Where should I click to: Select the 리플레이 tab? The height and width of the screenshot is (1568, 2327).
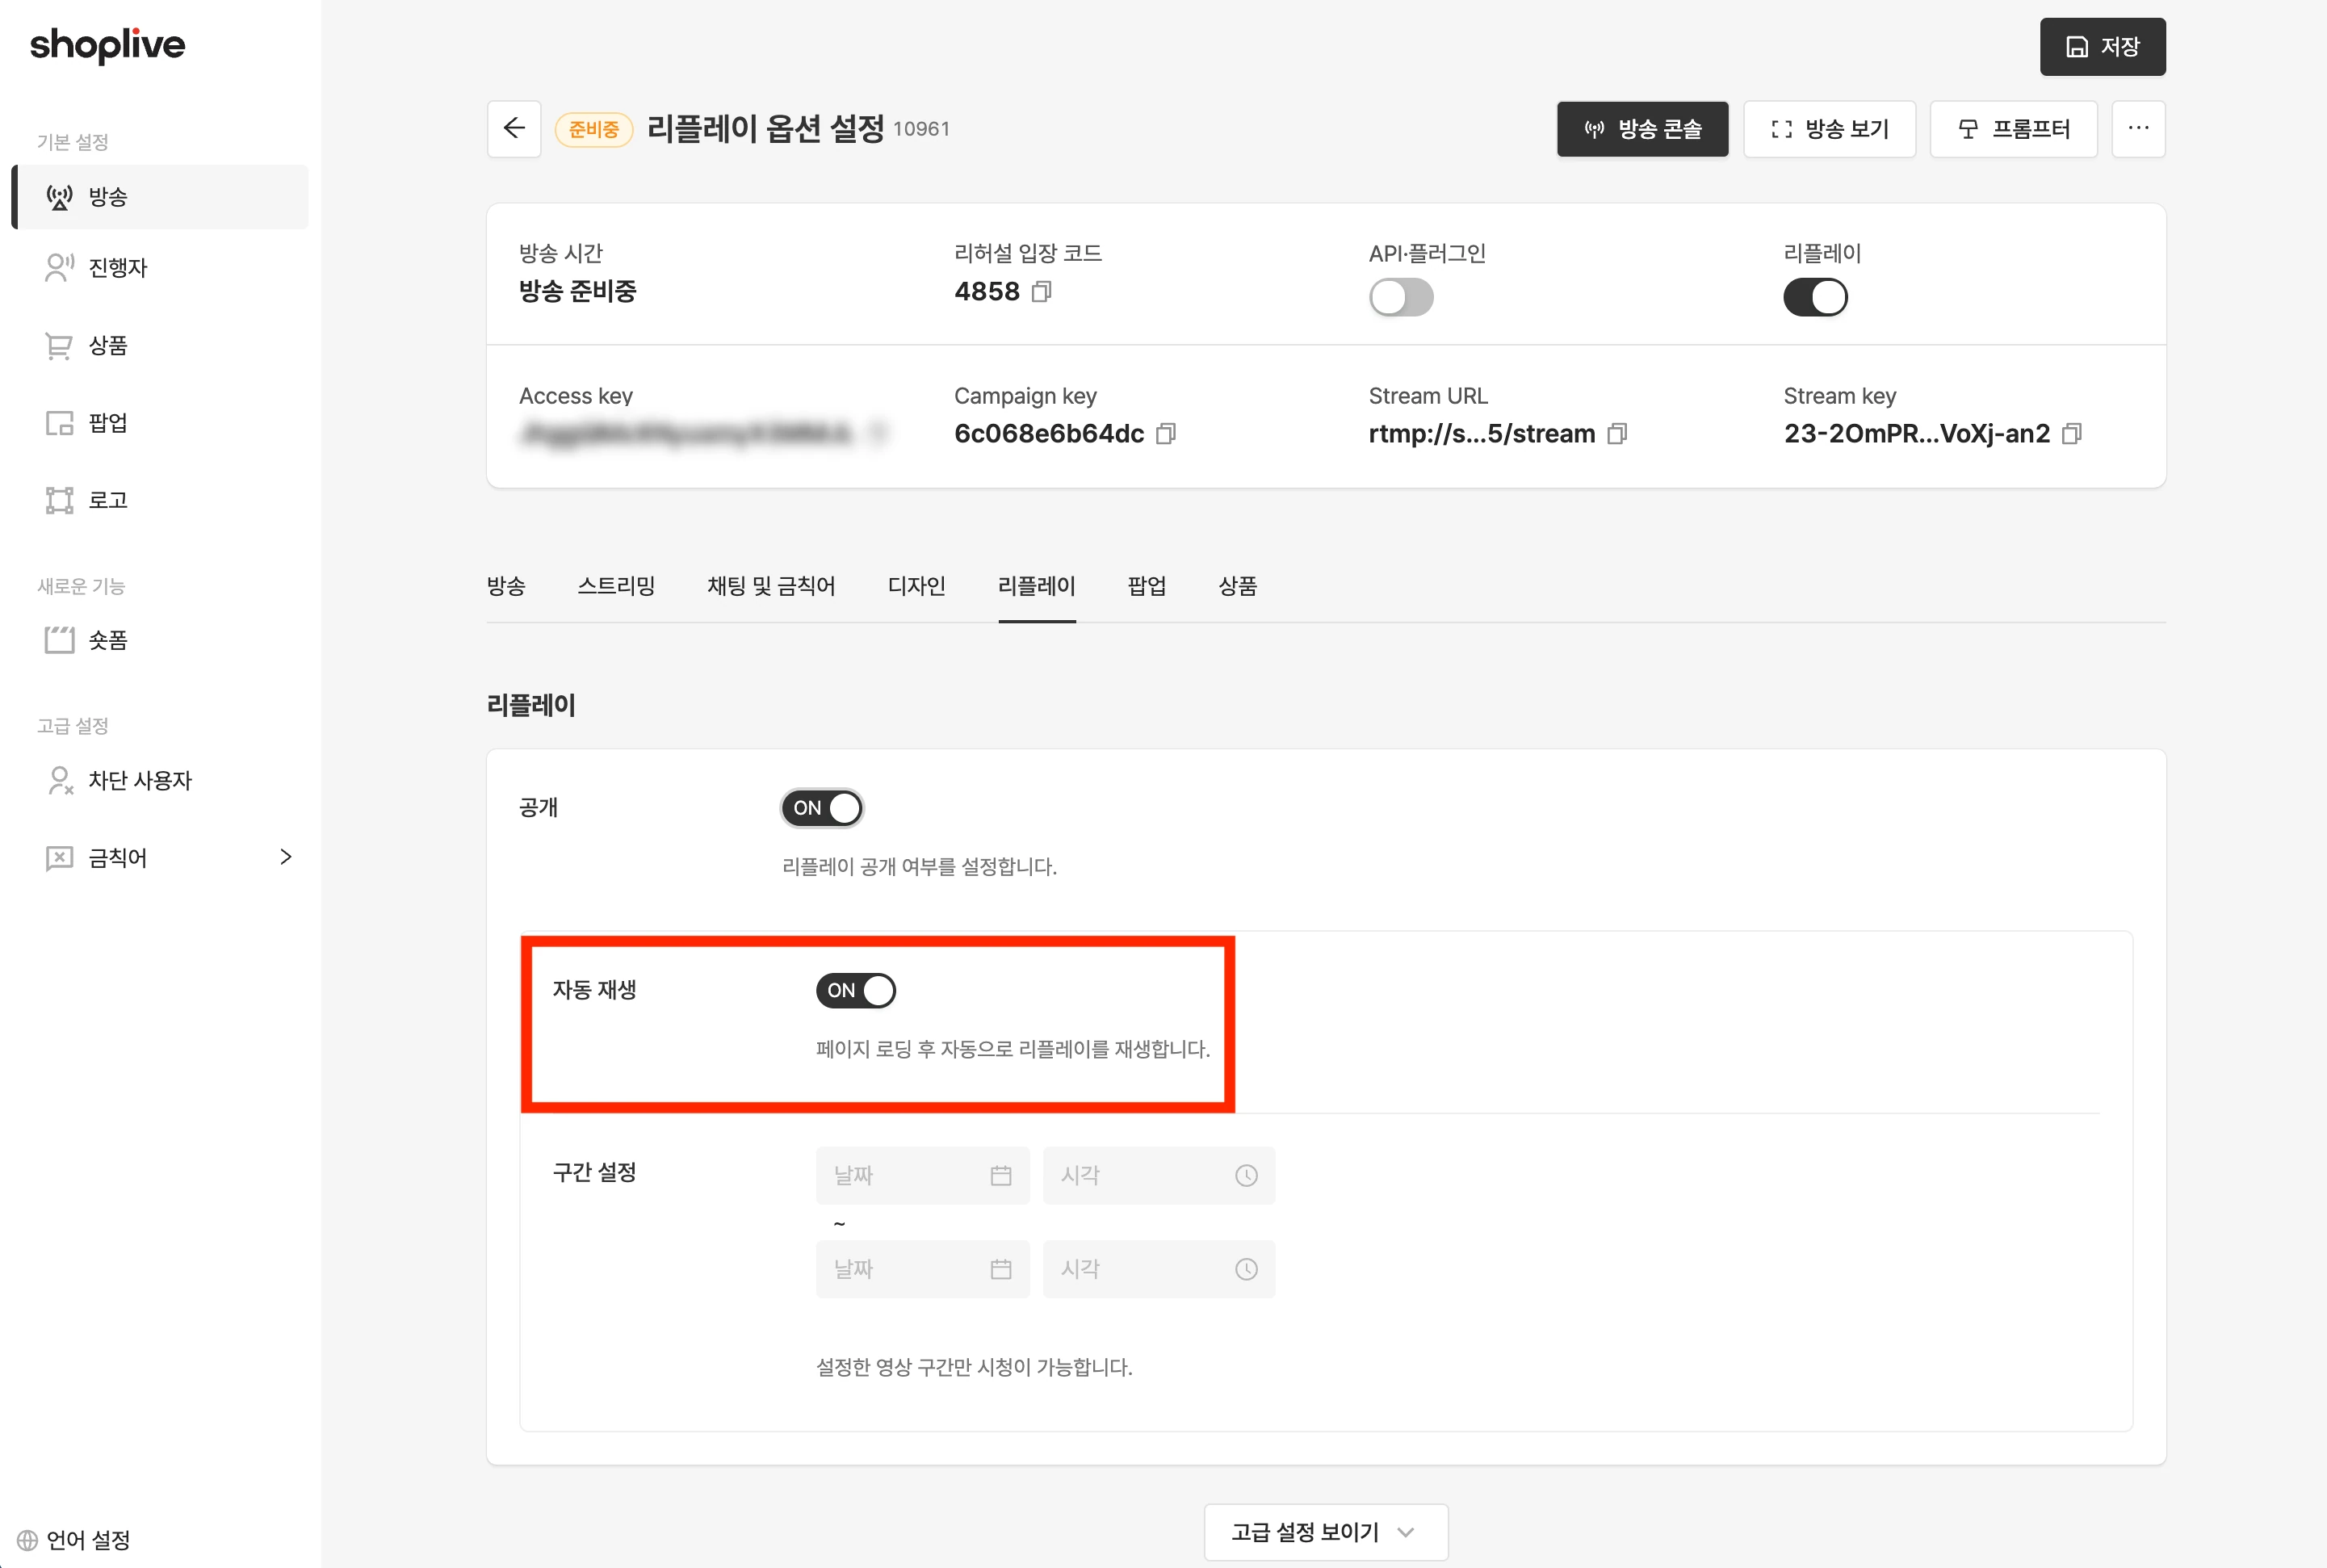[x=1037, y=586]
